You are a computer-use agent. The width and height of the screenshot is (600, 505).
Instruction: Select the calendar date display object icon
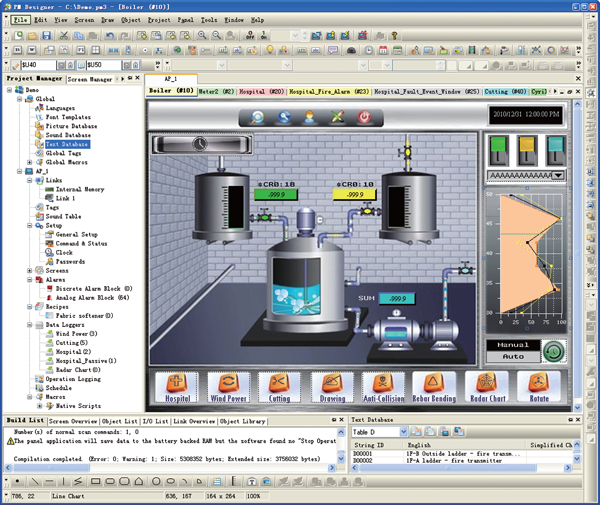383,50
